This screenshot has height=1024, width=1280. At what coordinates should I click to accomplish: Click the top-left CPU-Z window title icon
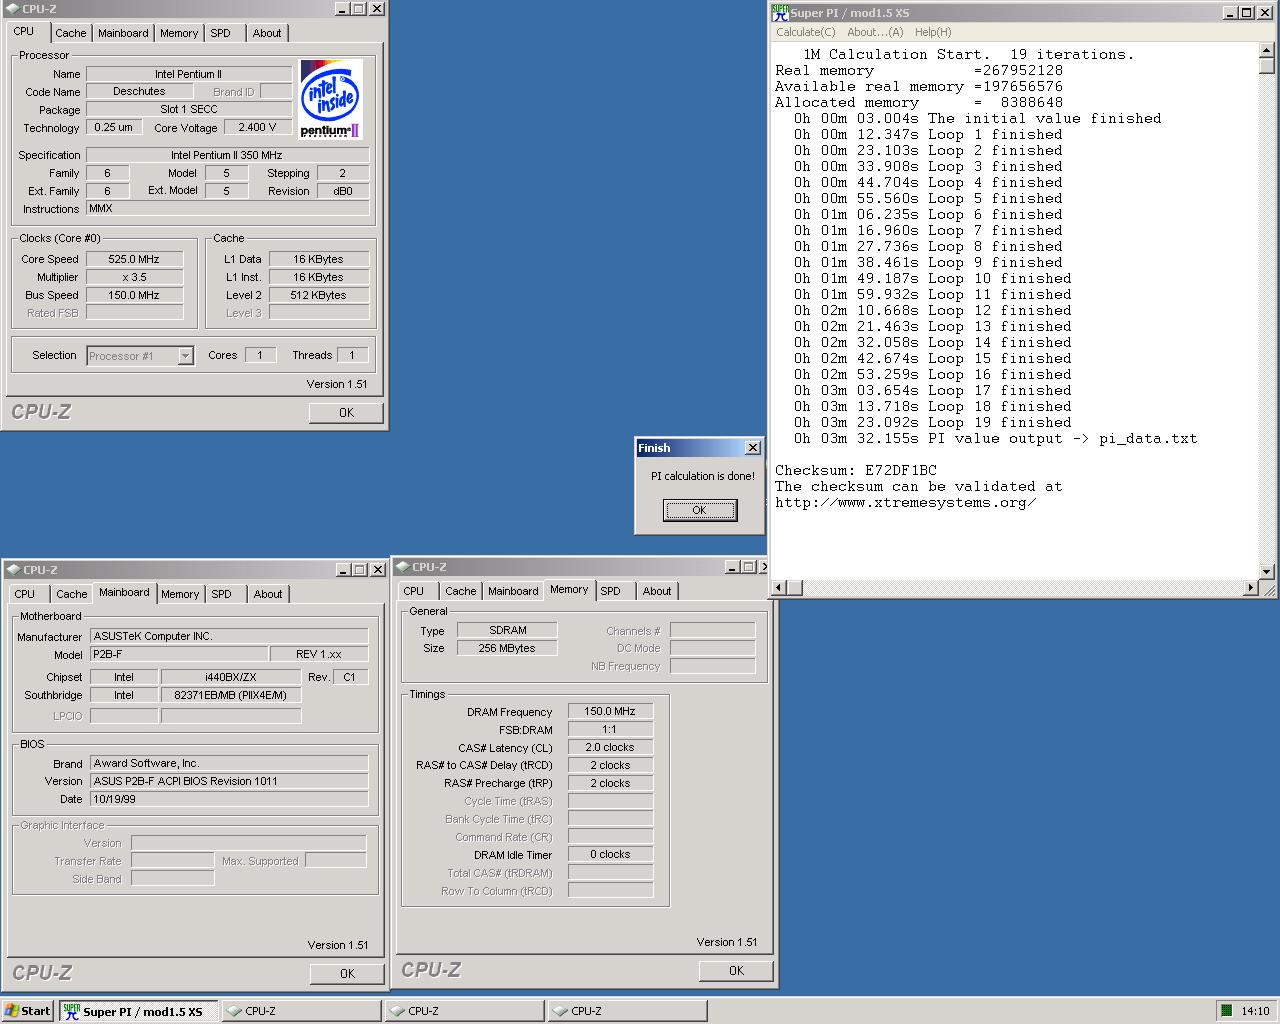pos(12,9)
